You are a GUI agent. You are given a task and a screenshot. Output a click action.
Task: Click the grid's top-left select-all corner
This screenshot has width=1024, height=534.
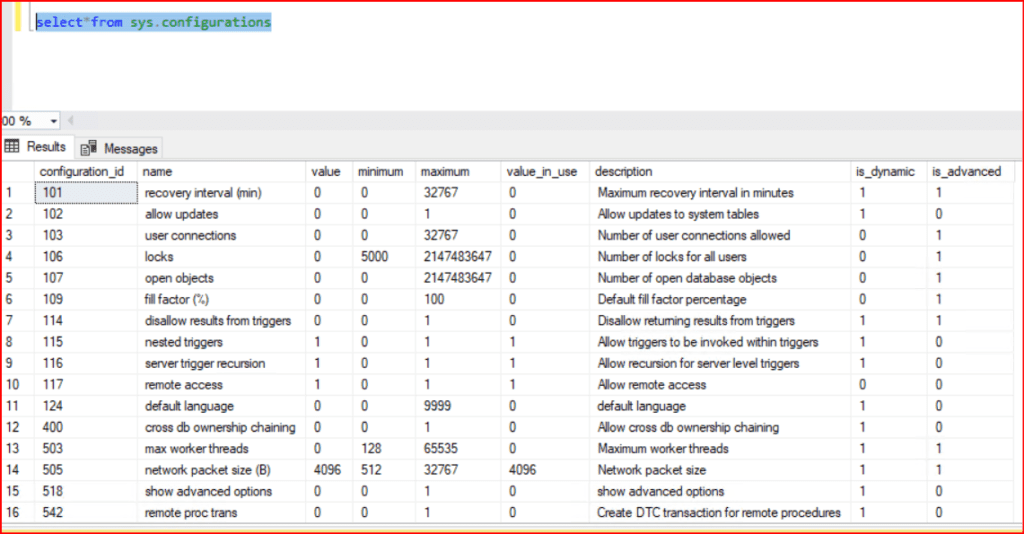[17, 171]
